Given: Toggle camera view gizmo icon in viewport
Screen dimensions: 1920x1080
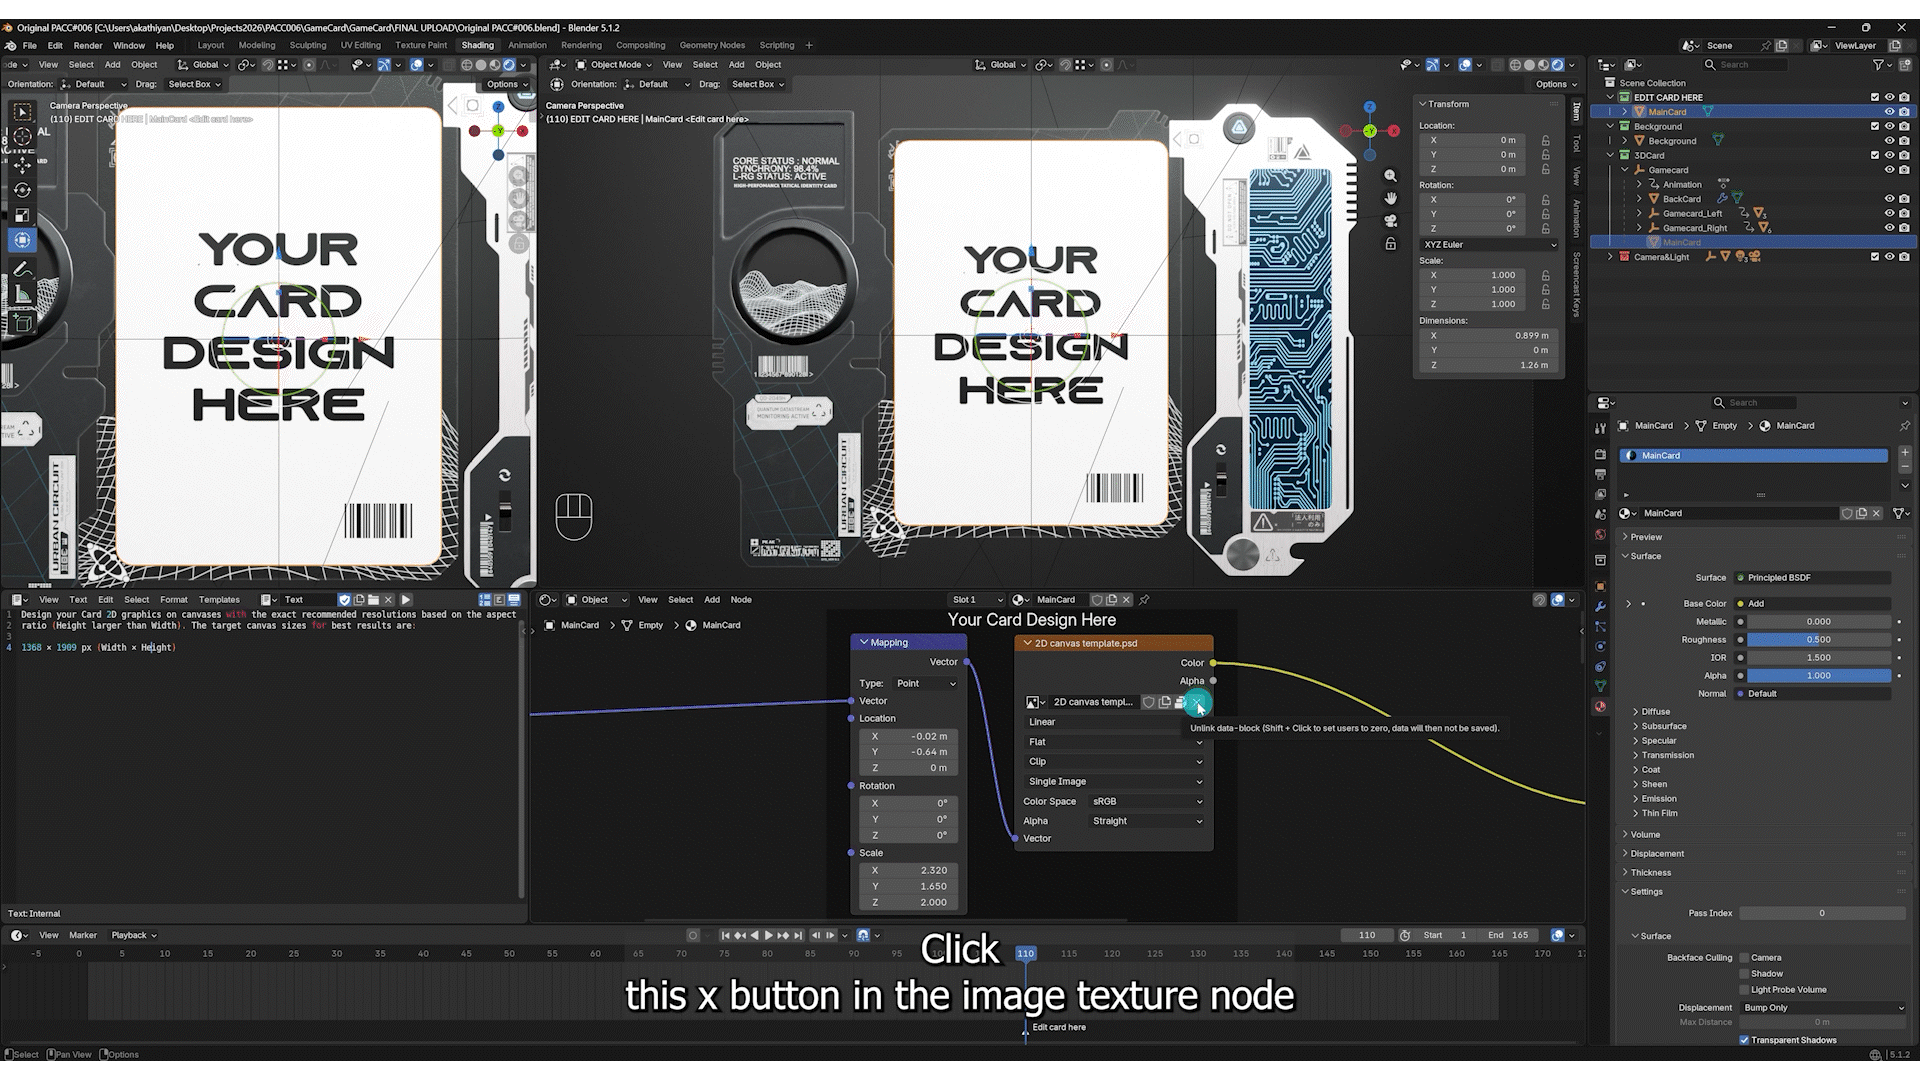Looking at the screenshot, I should pos(1390,221).
